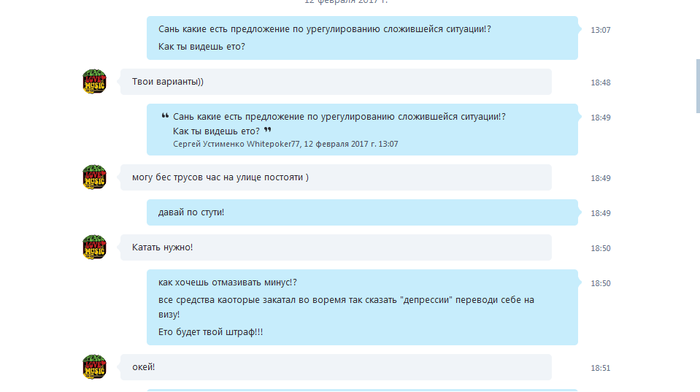Select message "могу бес трусов час на улице постояти )"

[336, 177]
